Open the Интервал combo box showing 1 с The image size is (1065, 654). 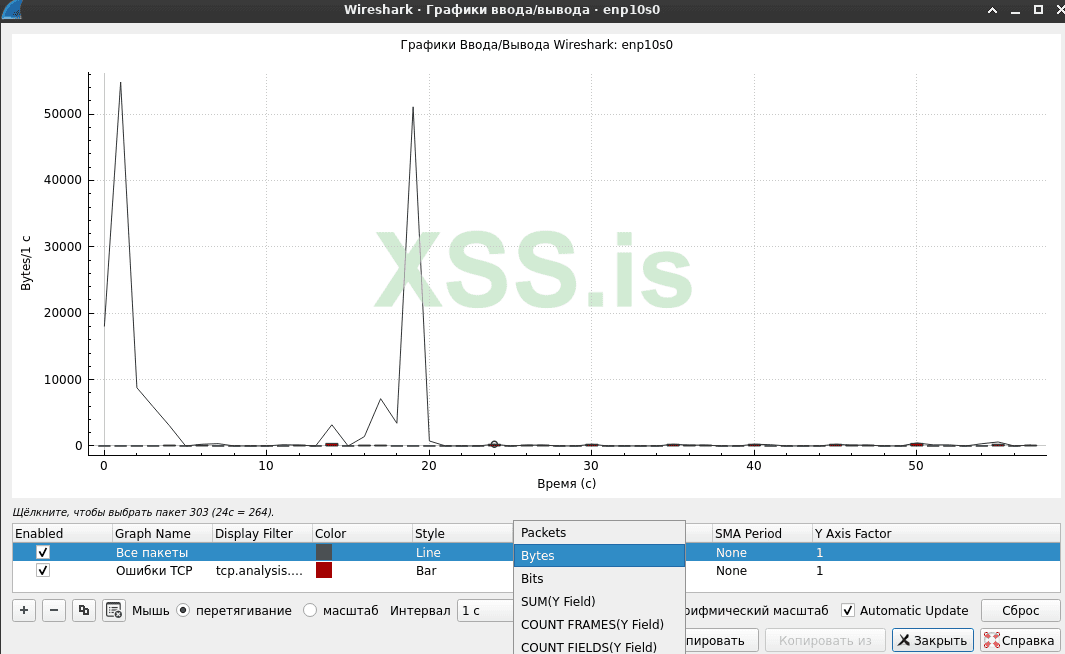click(x=486, y=611)
